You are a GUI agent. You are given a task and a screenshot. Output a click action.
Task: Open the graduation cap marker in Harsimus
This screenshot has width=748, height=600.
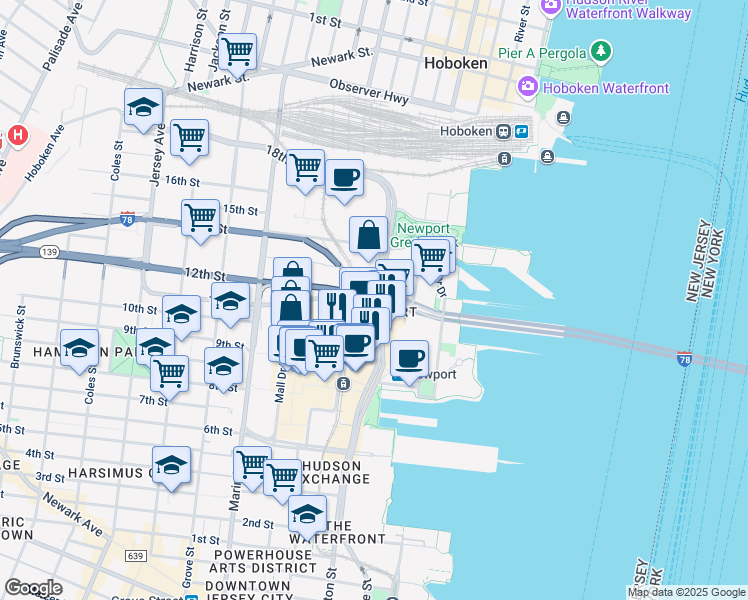[172, 466]
